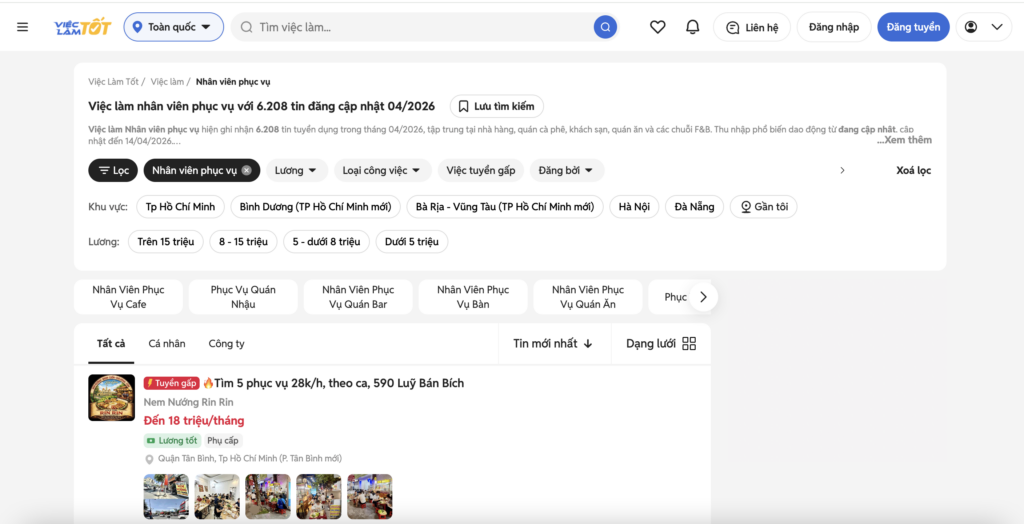1024x524 pixels.
Task: Click the Đăng tuyển button
Action: [913, 27]
